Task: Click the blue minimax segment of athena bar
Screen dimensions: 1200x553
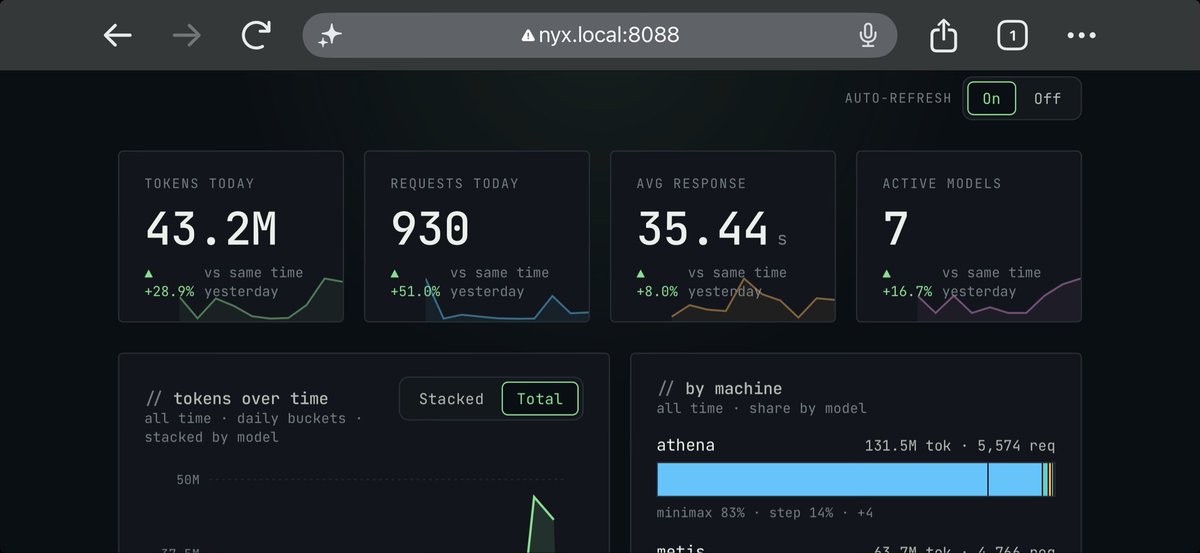Action: [822, 480]
